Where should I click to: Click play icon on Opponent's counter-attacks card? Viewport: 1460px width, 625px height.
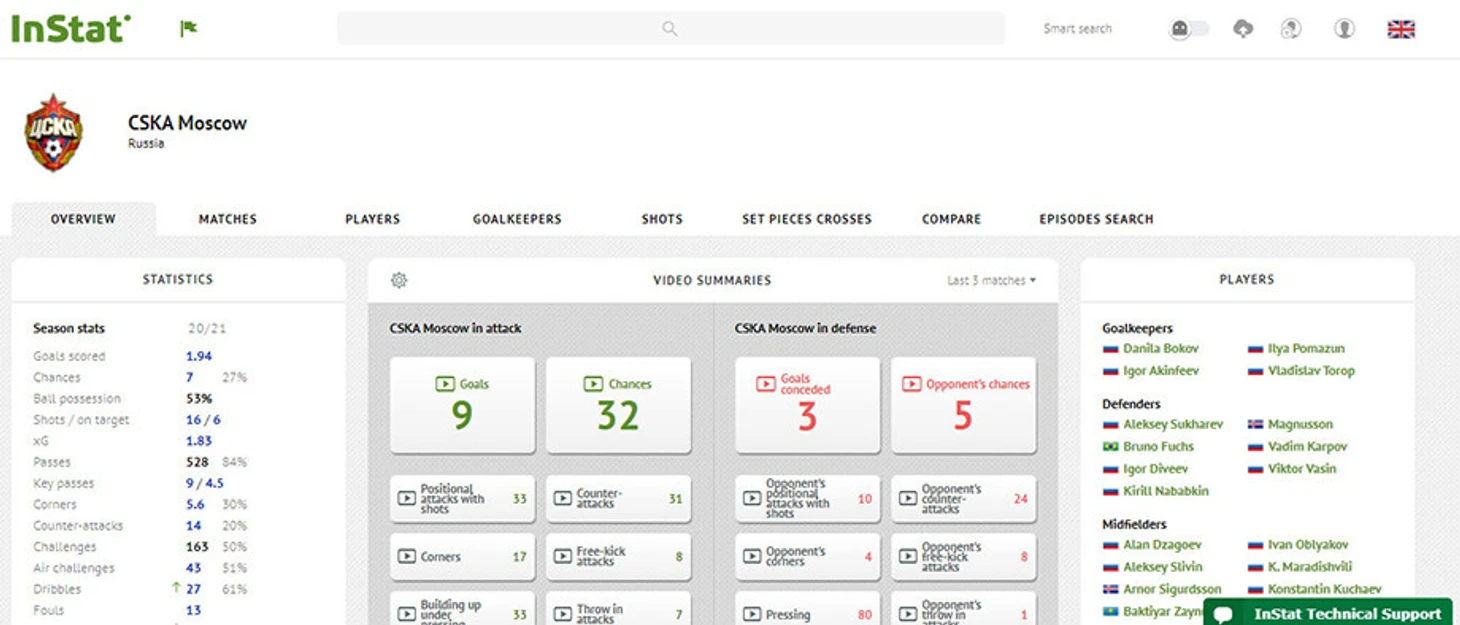[x=908, y=498]
